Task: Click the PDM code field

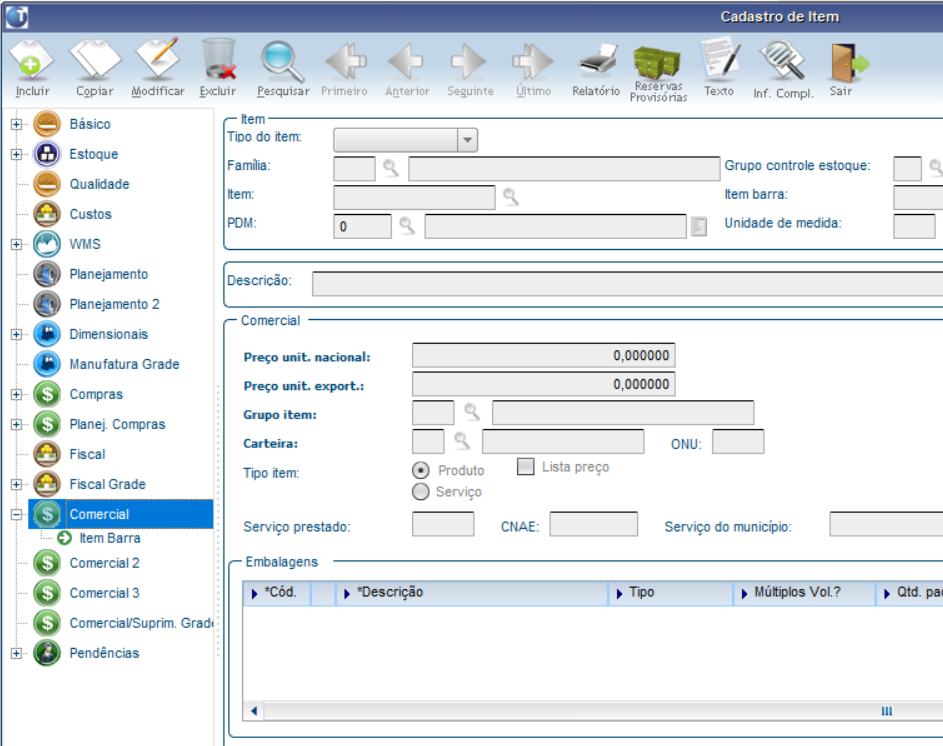Action: [x=362, y=226]
